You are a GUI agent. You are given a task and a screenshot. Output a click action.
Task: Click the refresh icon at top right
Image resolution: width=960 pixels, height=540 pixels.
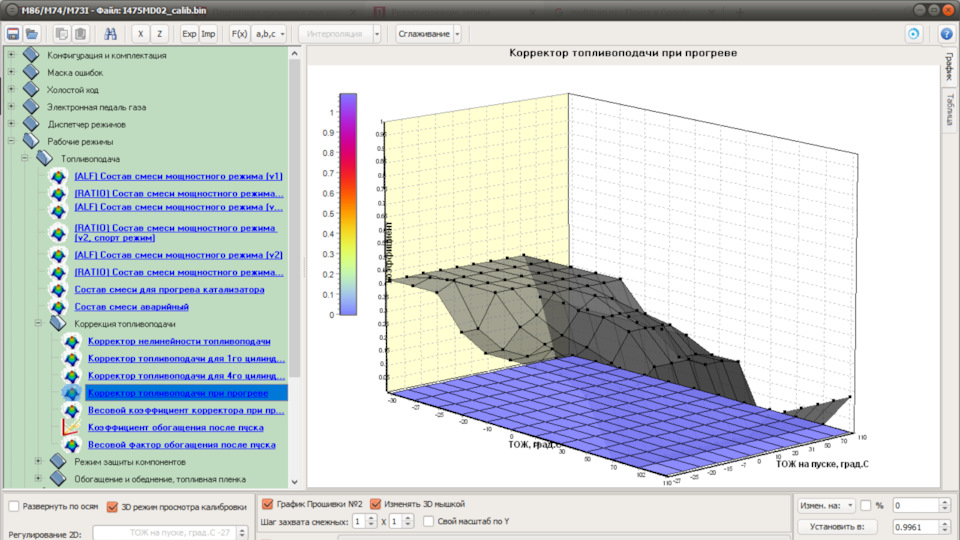913,34
